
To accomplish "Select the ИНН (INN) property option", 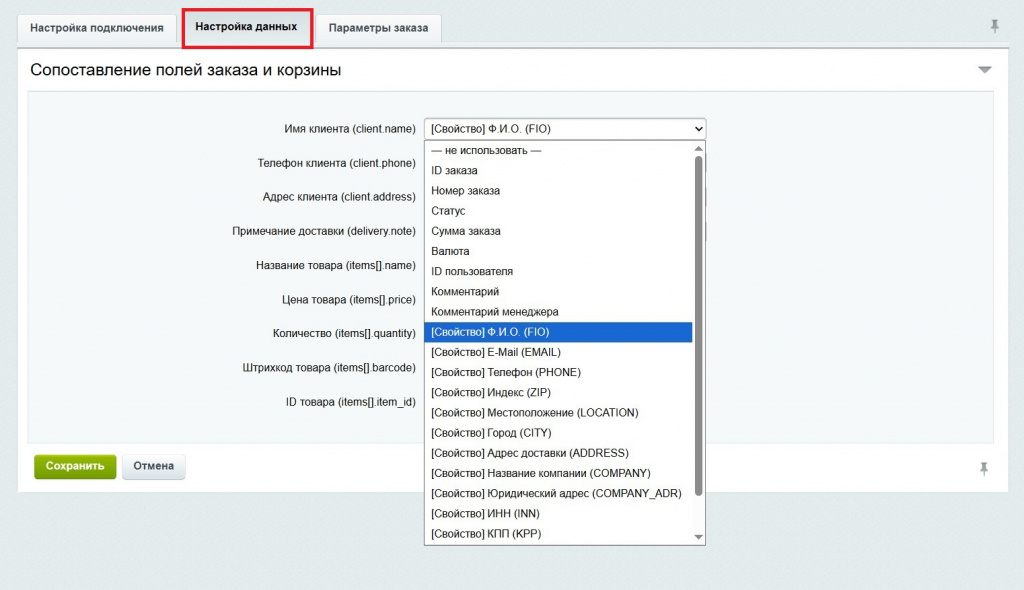I will 485,513.
